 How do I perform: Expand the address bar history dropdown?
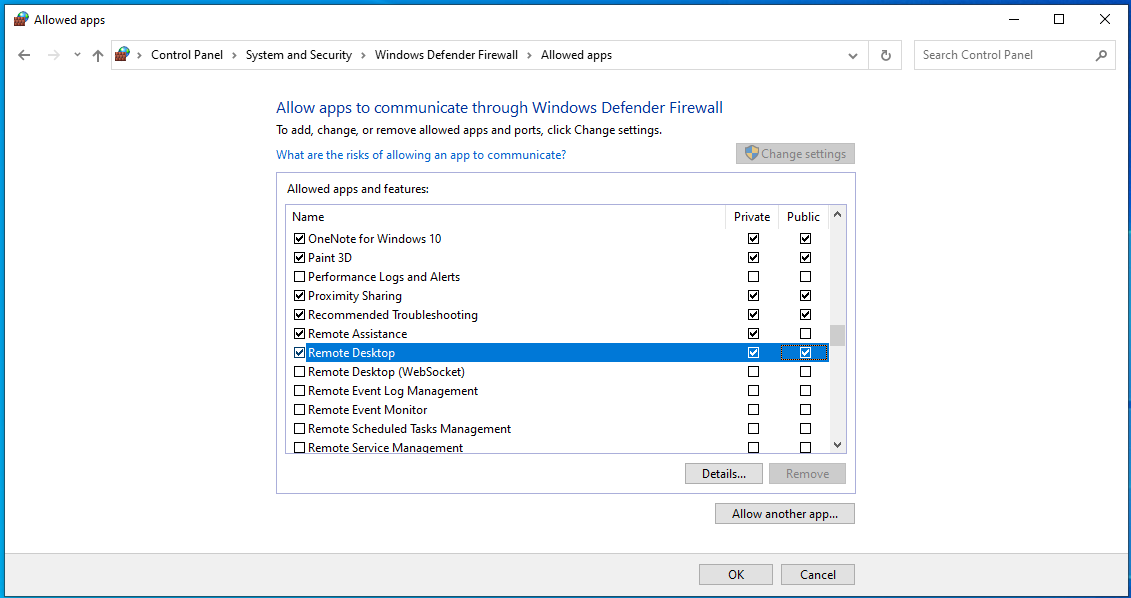(x=853, y=56)
